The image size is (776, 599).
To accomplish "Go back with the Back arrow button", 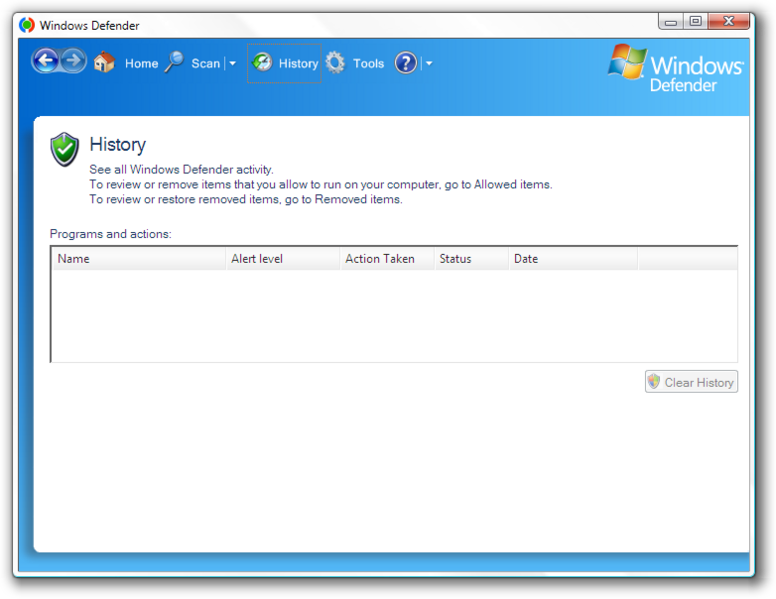I will click(x=46, y=61).
